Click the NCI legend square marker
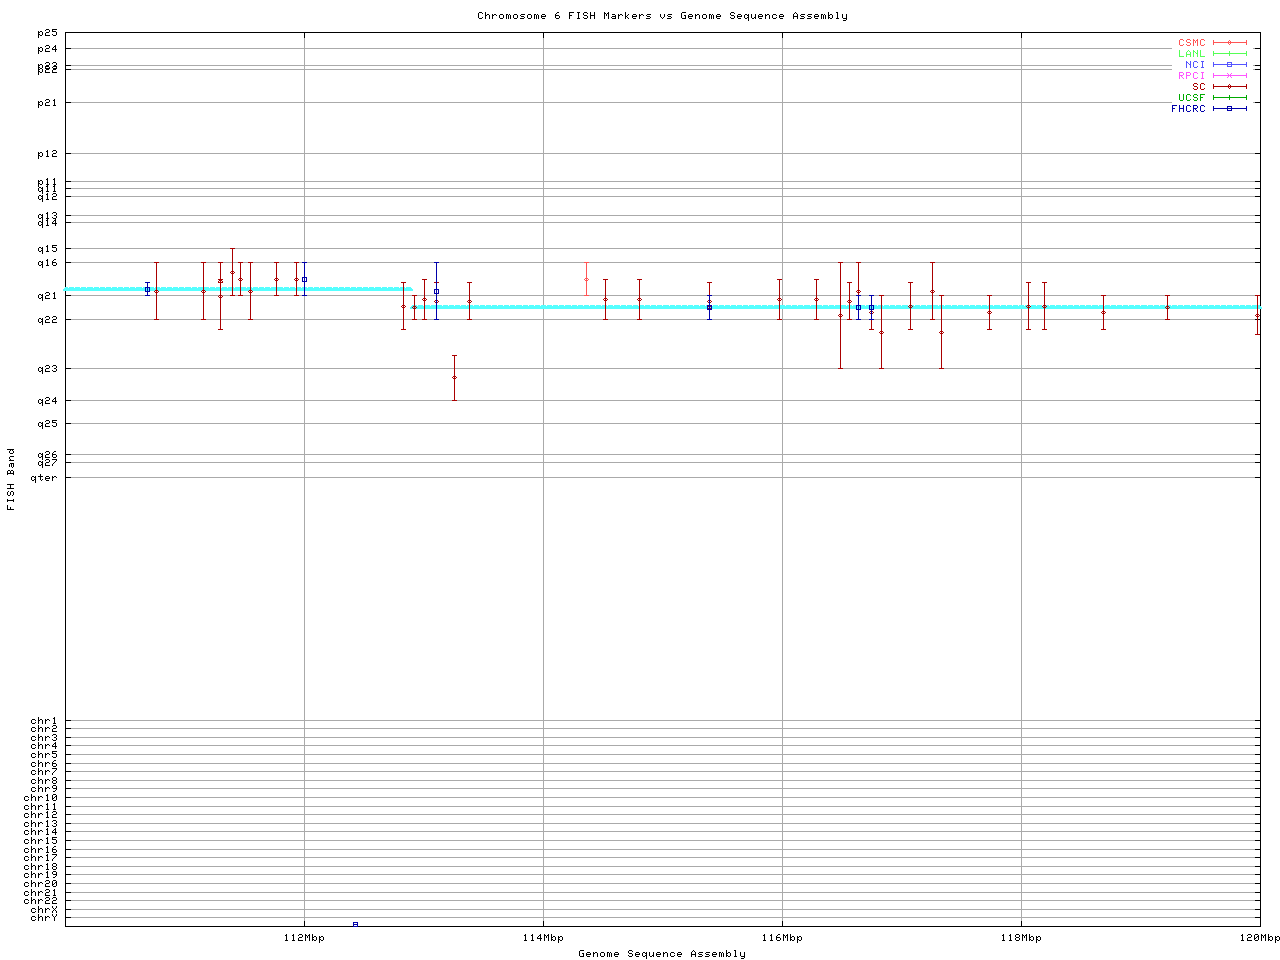 [1229, 65]
